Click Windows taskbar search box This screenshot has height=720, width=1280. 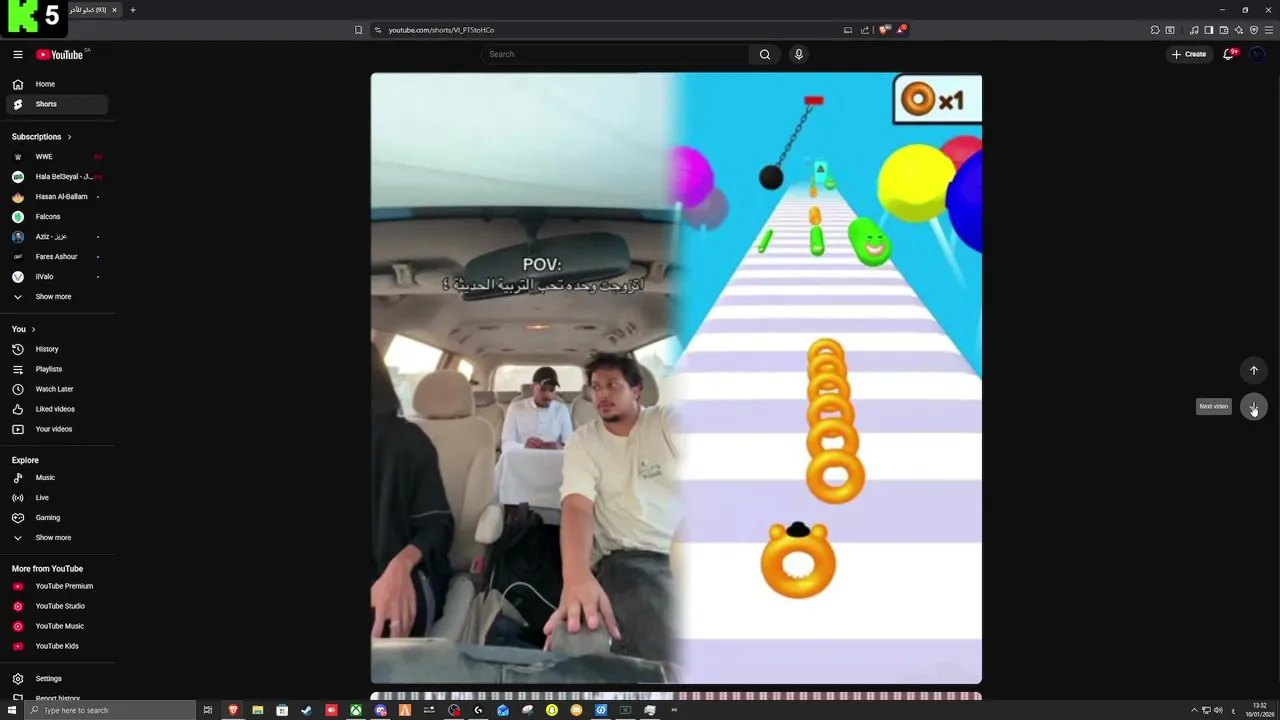click(x=109, y=710)
